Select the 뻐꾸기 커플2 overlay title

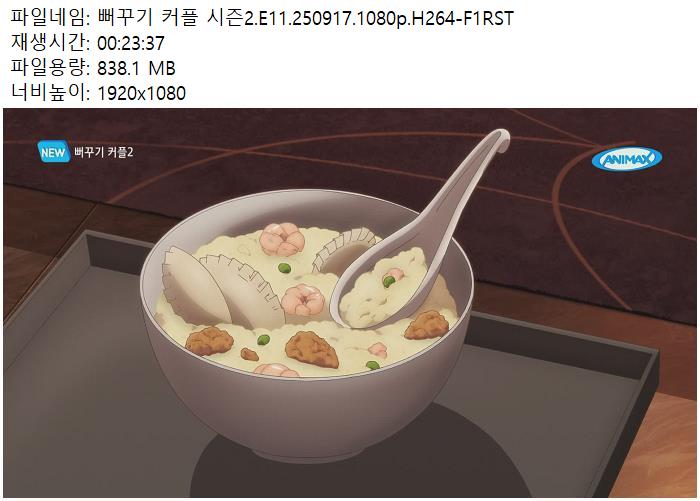point(104,152)
